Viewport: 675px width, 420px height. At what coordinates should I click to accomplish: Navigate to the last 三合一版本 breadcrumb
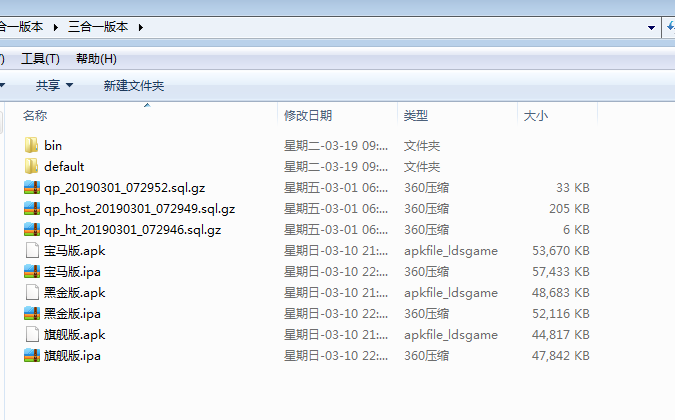98,27
